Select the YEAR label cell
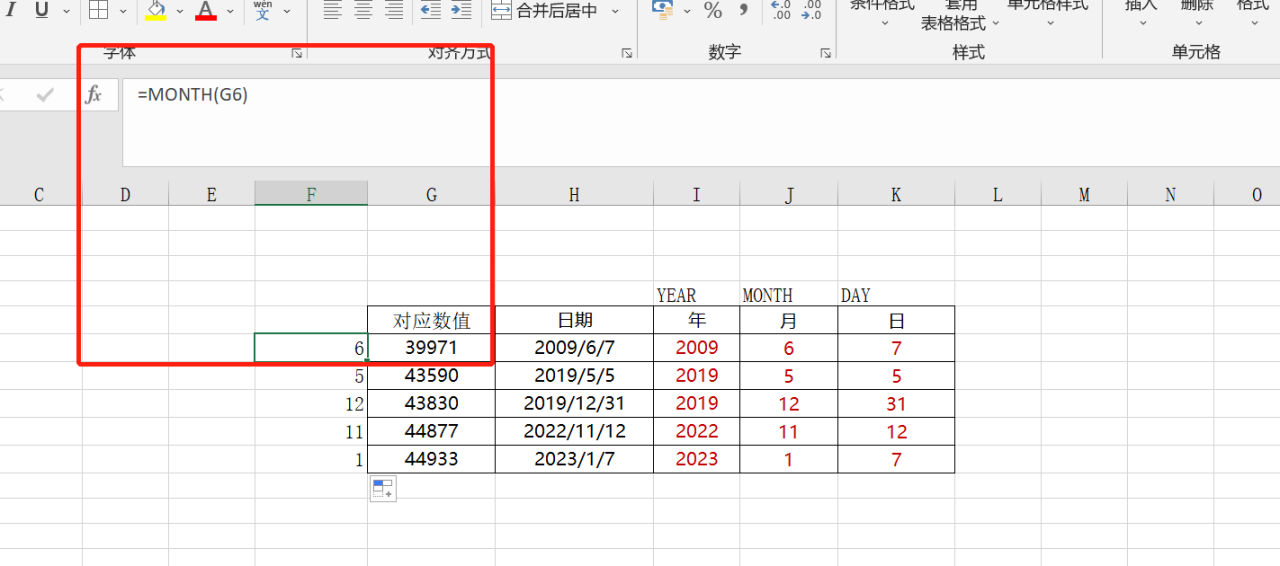The width and height of the screenshot is (1280, 566). [697, 295]
